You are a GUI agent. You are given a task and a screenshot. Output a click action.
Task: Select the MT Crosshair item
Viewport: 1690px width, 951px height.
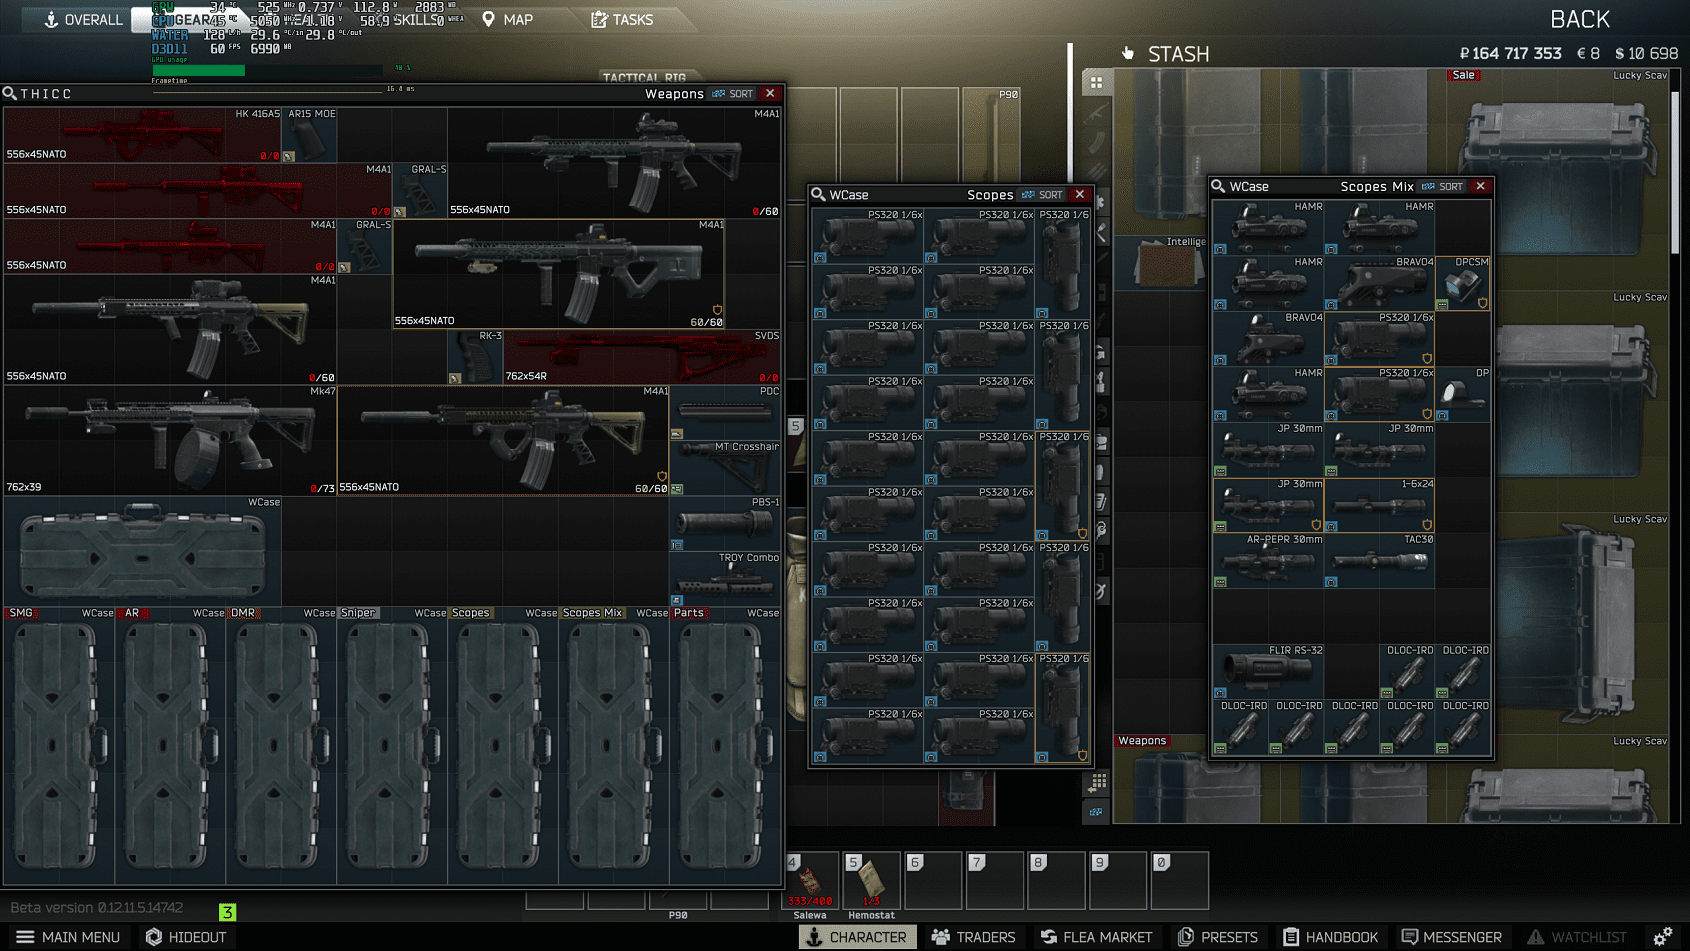724,468
